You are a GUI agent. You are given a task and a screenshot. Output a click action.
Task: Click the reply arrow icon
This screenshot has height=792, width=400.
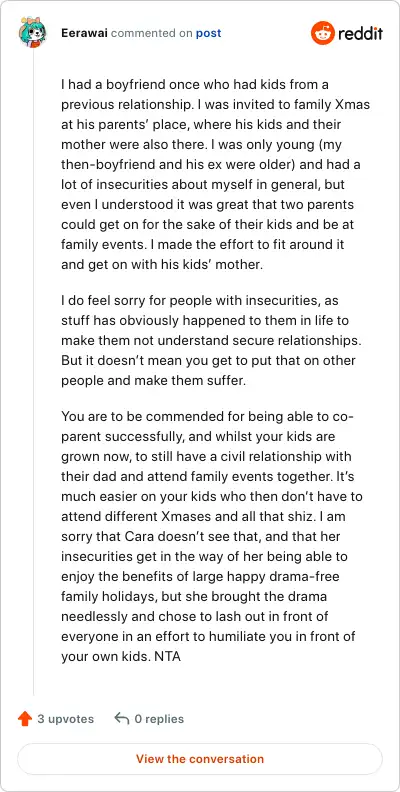click(x=122, y=718)
